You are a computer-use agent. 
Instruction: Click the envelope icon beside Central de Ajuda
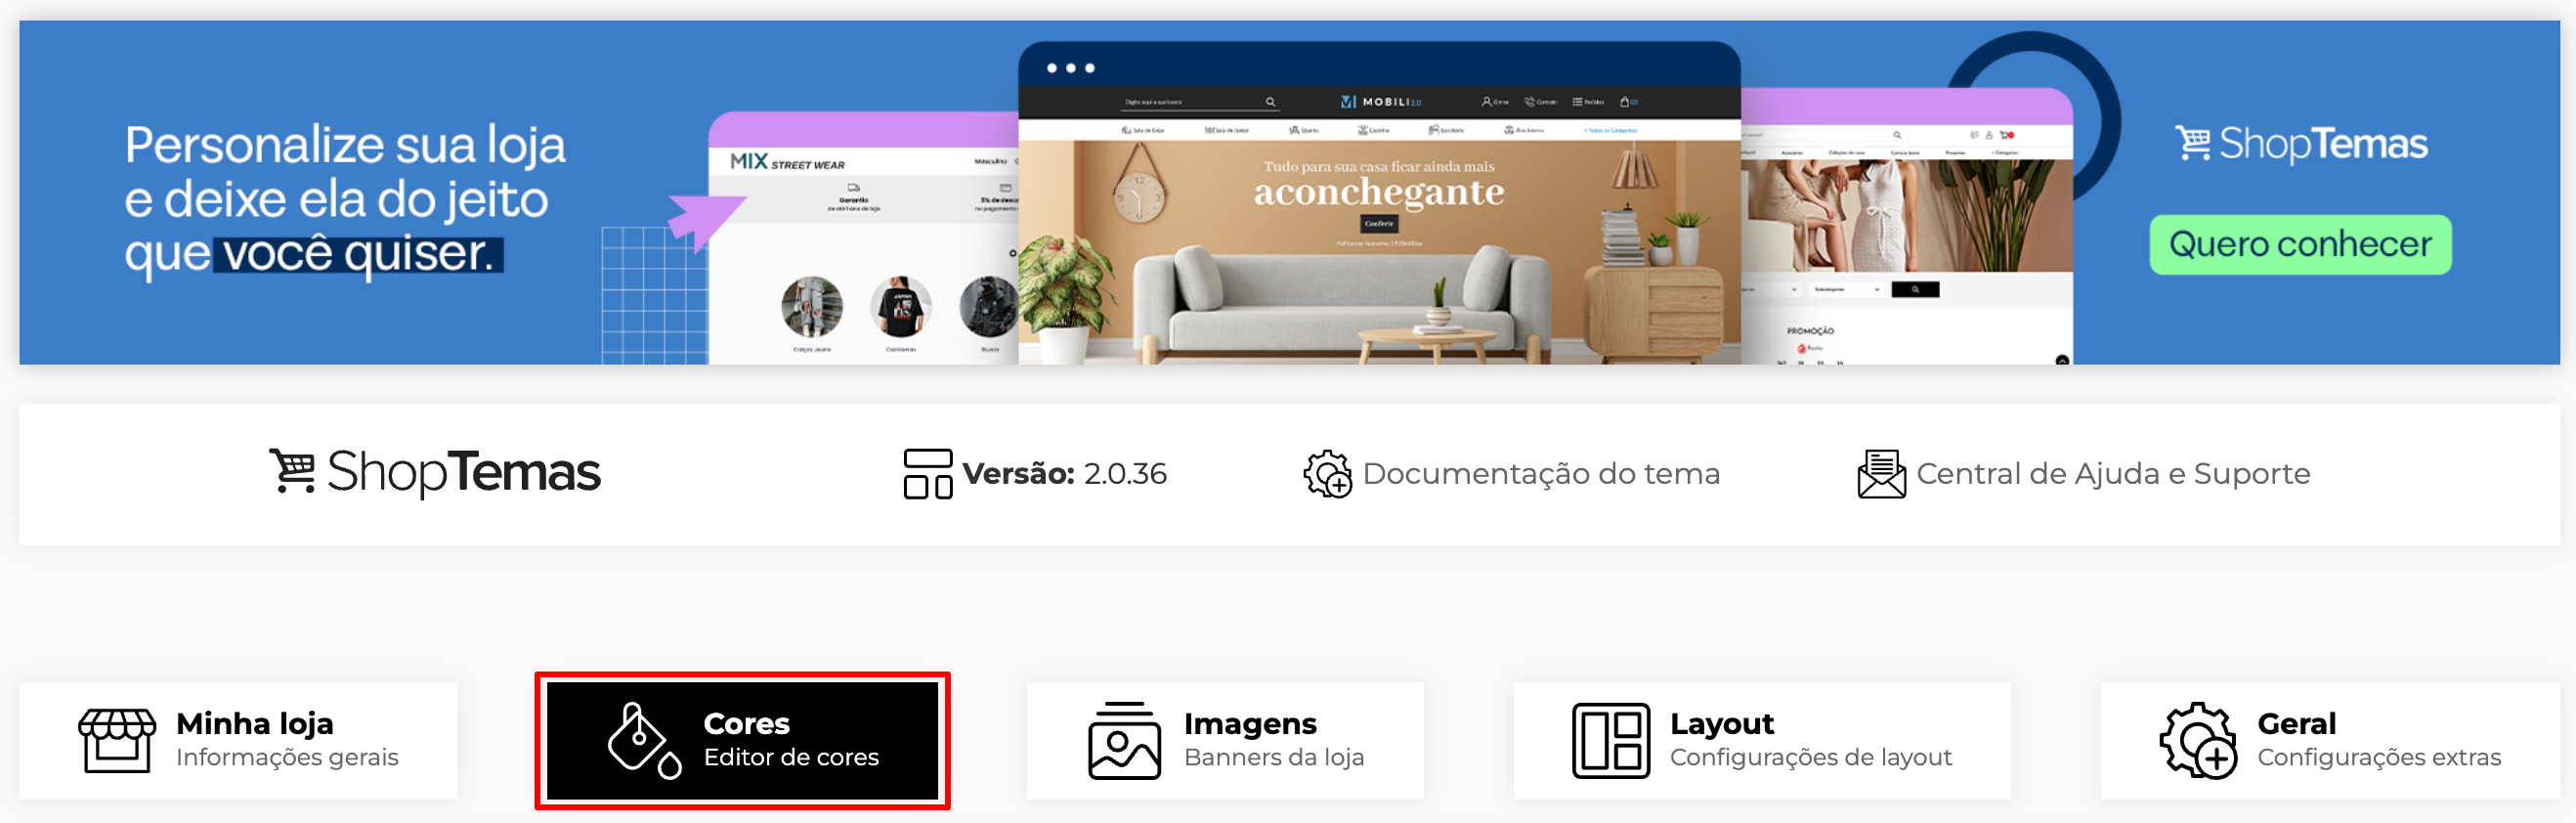tap(1881, 473)
